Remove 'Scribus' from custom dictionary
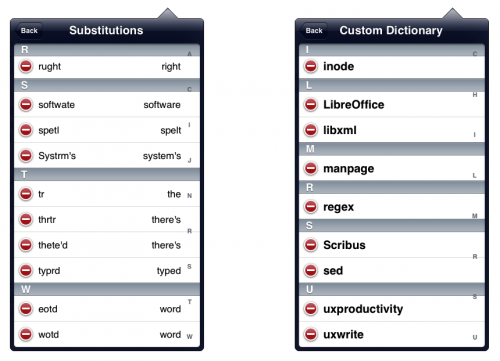 (x=311, y=245)
